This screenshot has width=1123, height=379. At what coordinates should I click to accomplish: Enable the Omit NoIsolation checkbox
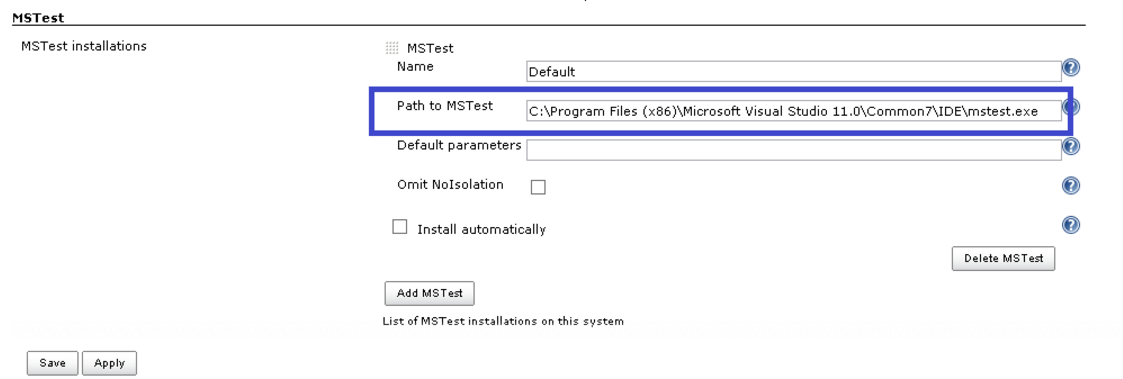538,187
